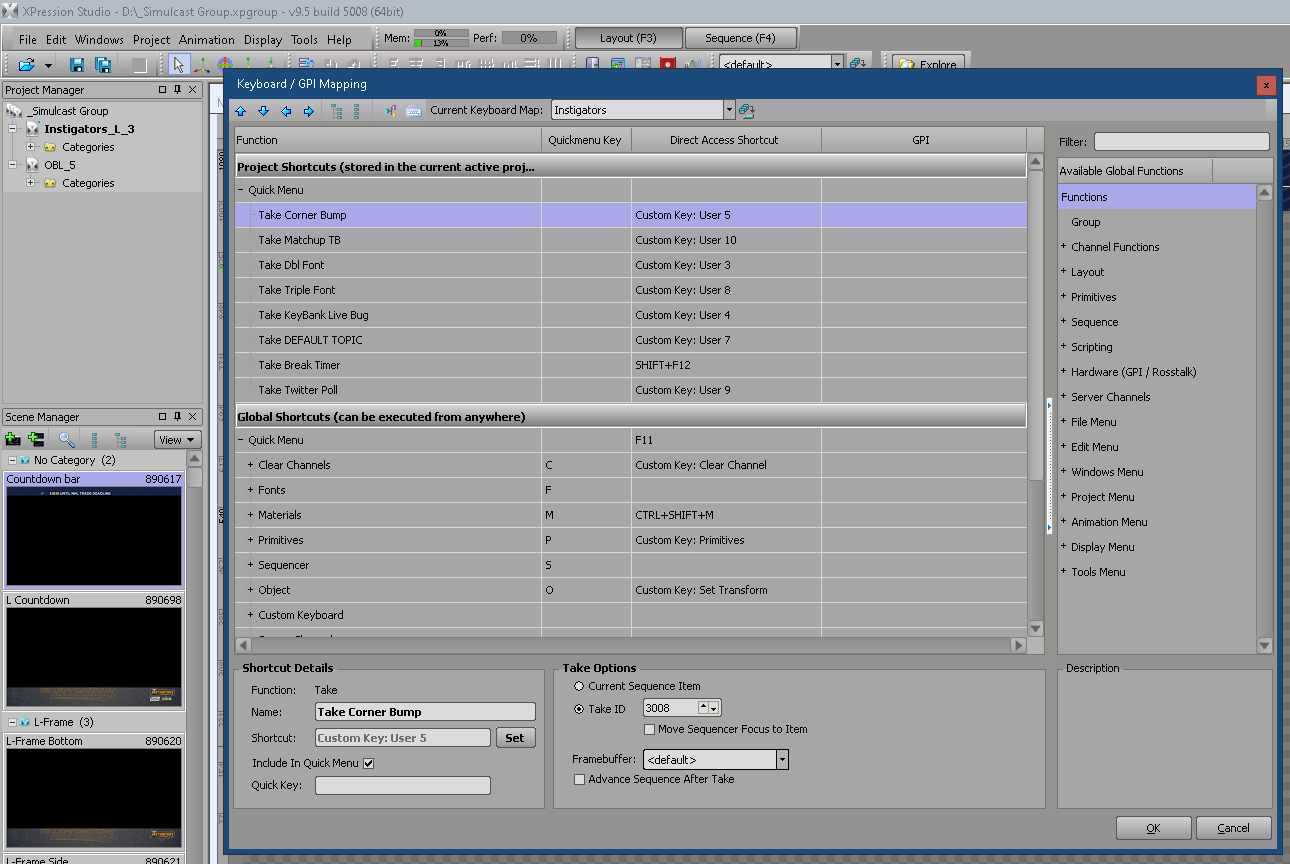Click OK to confirm keyboard mapping
The width and height of the screenshot is (1290, 864).
pyautogui.click(x=1153, y=828)
